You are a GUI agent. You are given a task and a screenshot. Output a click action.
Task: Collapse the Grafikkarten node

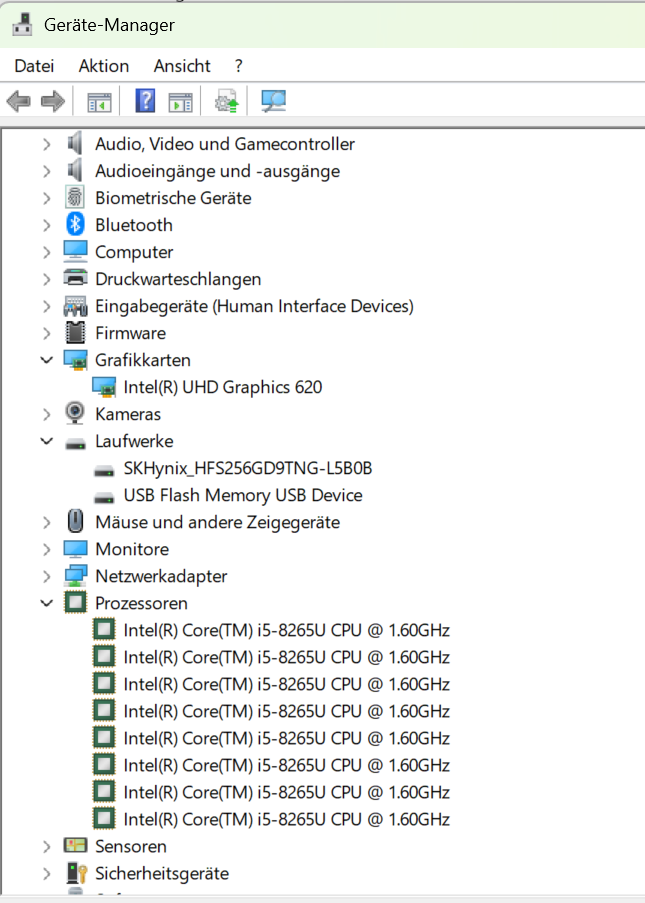[47, 360]
